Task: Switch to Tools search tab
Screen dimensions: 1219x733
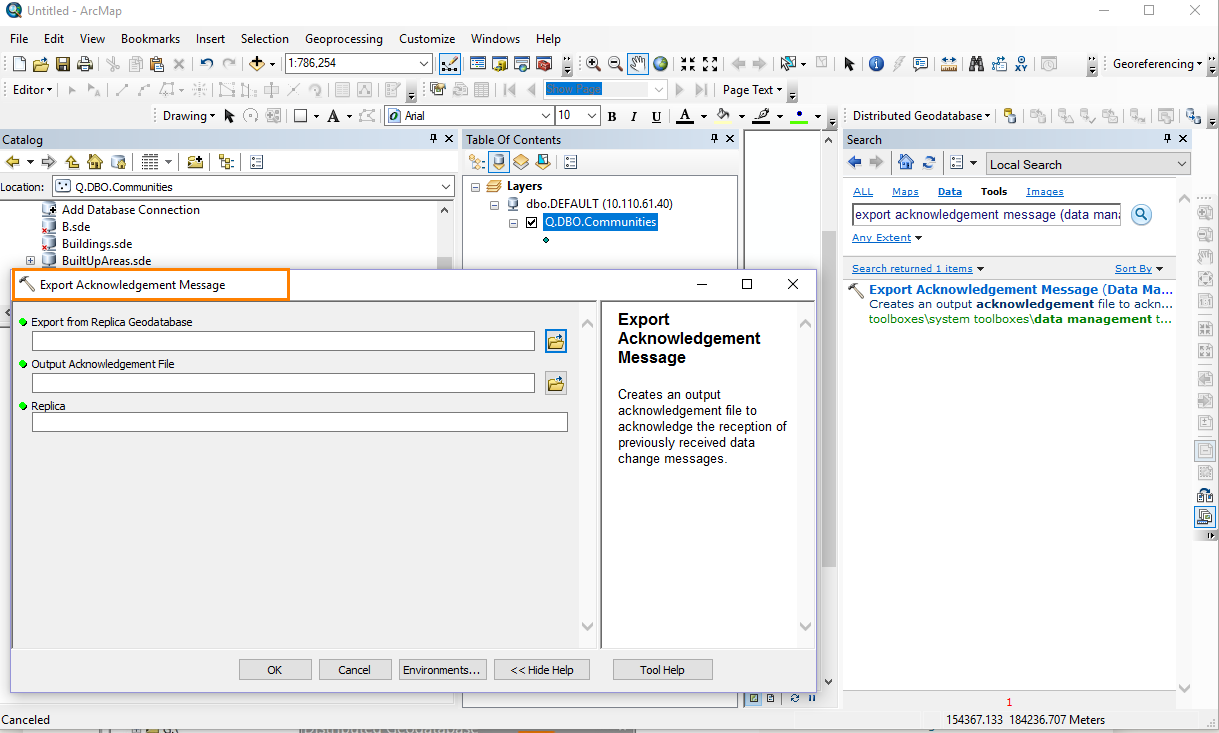Action: (994, 191)
